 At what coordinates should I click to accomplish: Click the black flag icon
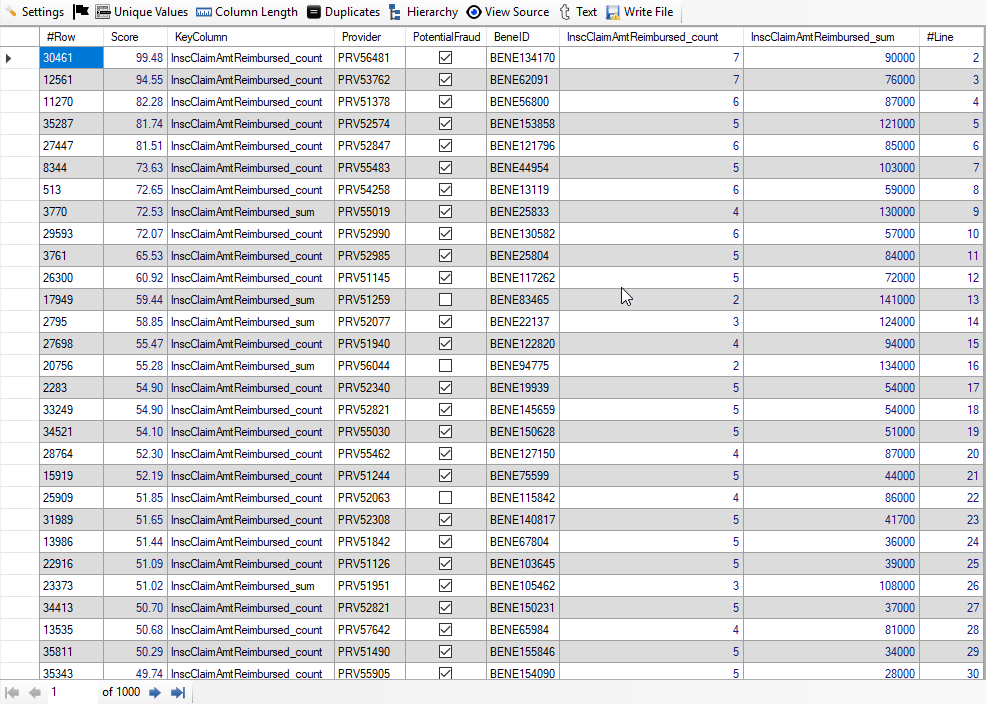point(82,12)
